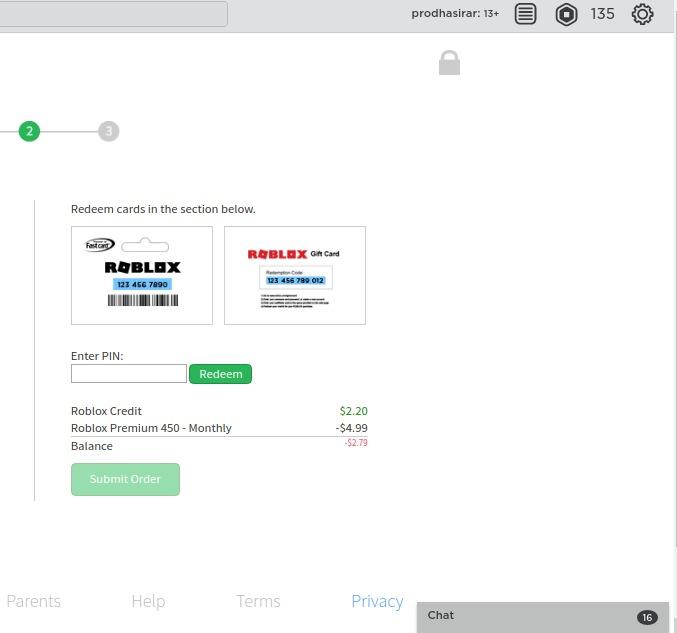
Task: Click the 16 unread chat badge
Action: (647, 617)
